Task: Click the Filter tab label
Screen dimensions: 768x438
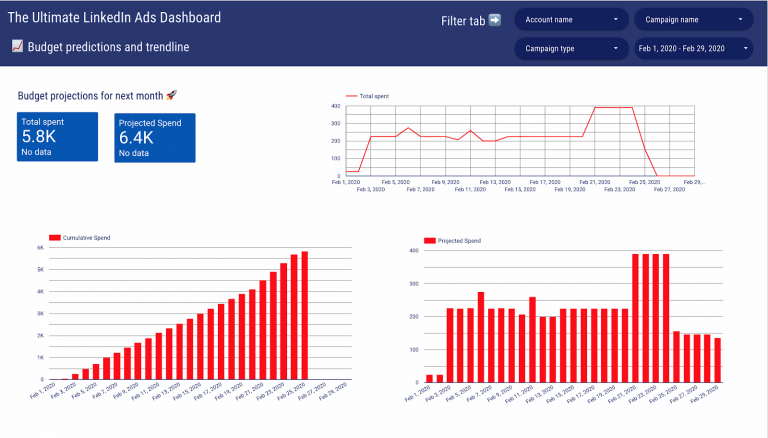Action: click(x=463, y=21)
